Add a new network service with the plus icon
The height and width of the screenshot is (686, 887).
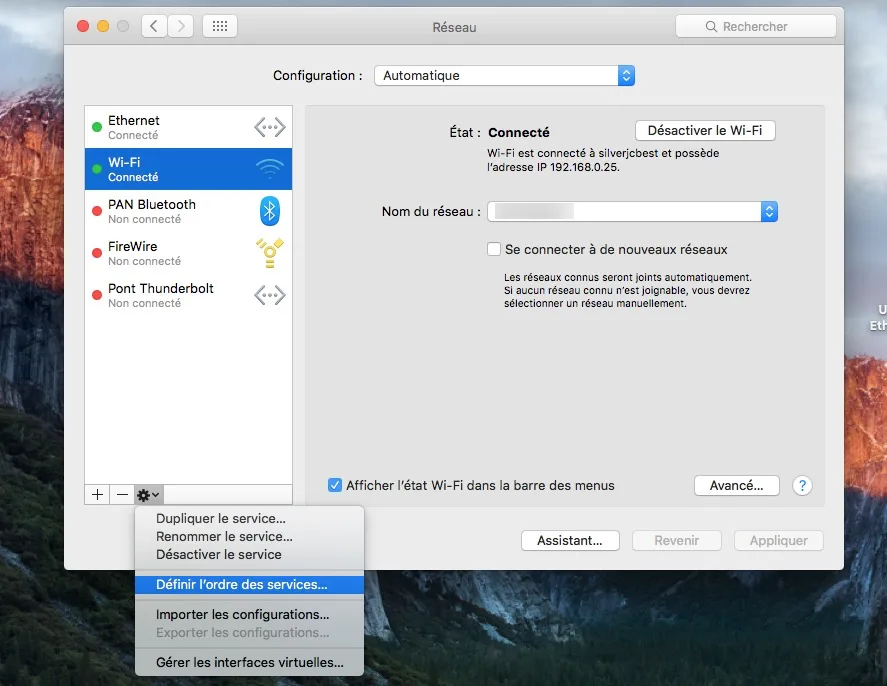96,494
